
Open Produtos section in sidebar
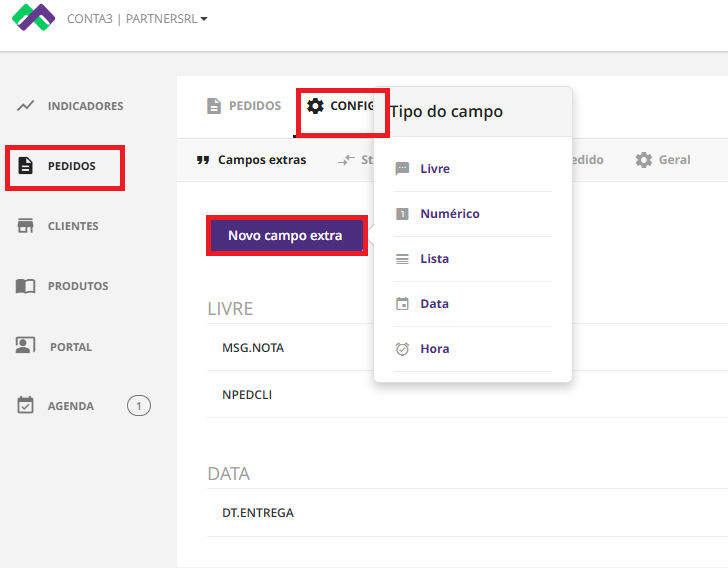click(x=77, y=286)
